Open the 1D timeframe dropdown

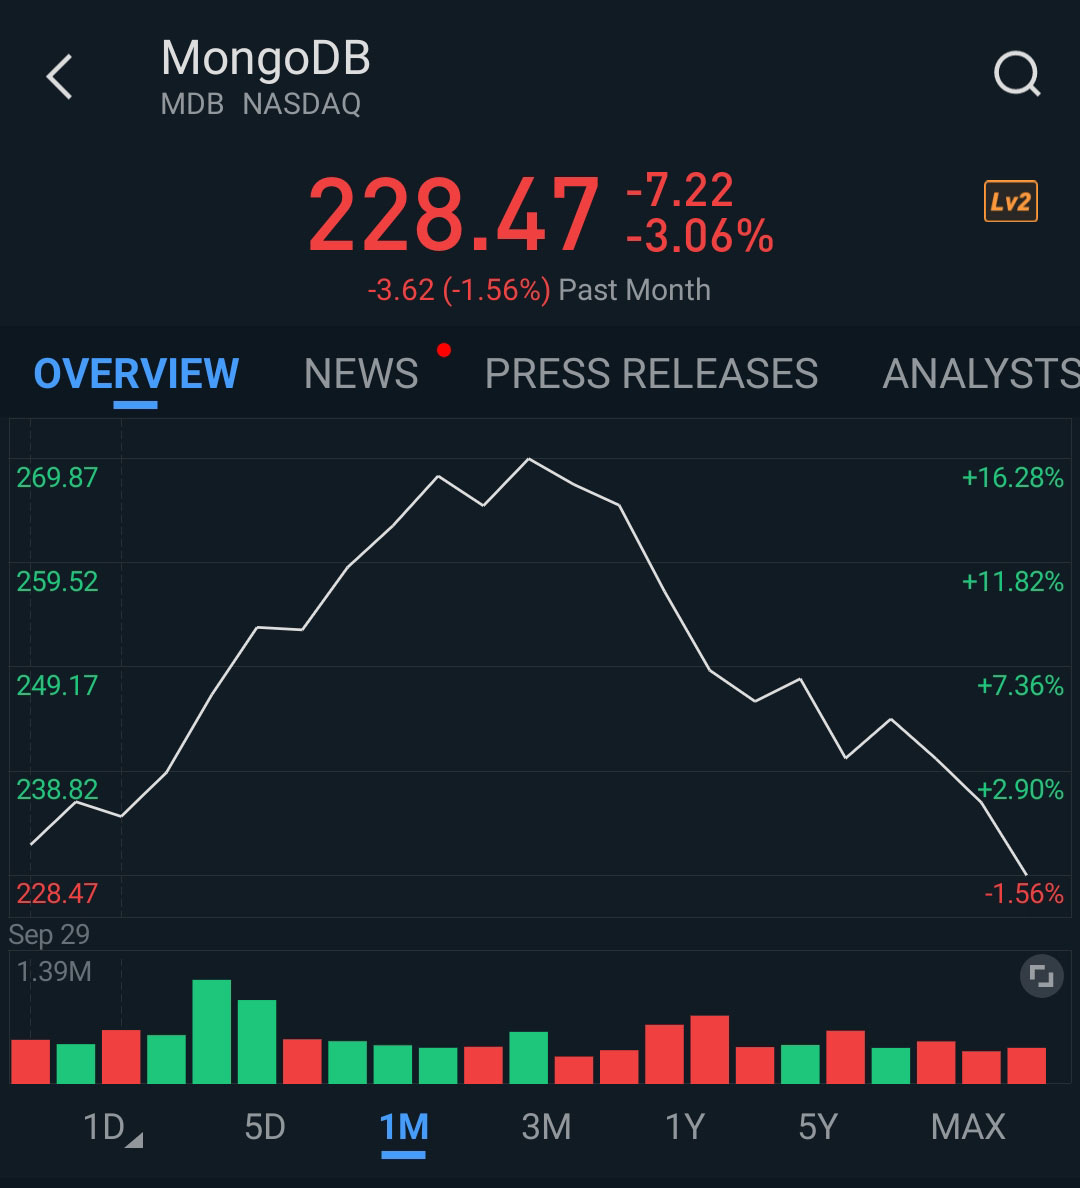pos(112,1127)
